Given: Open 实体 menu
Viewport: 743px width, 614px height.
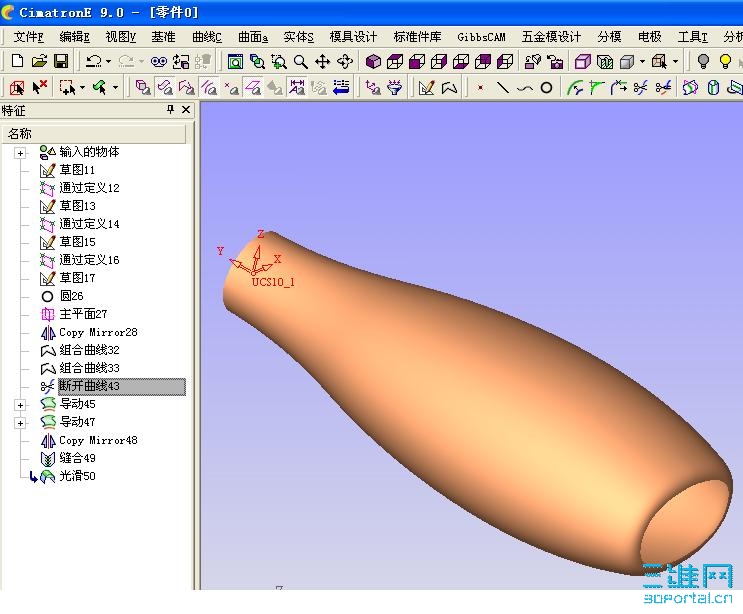Looking at the screenshot, I should (298, 37).
